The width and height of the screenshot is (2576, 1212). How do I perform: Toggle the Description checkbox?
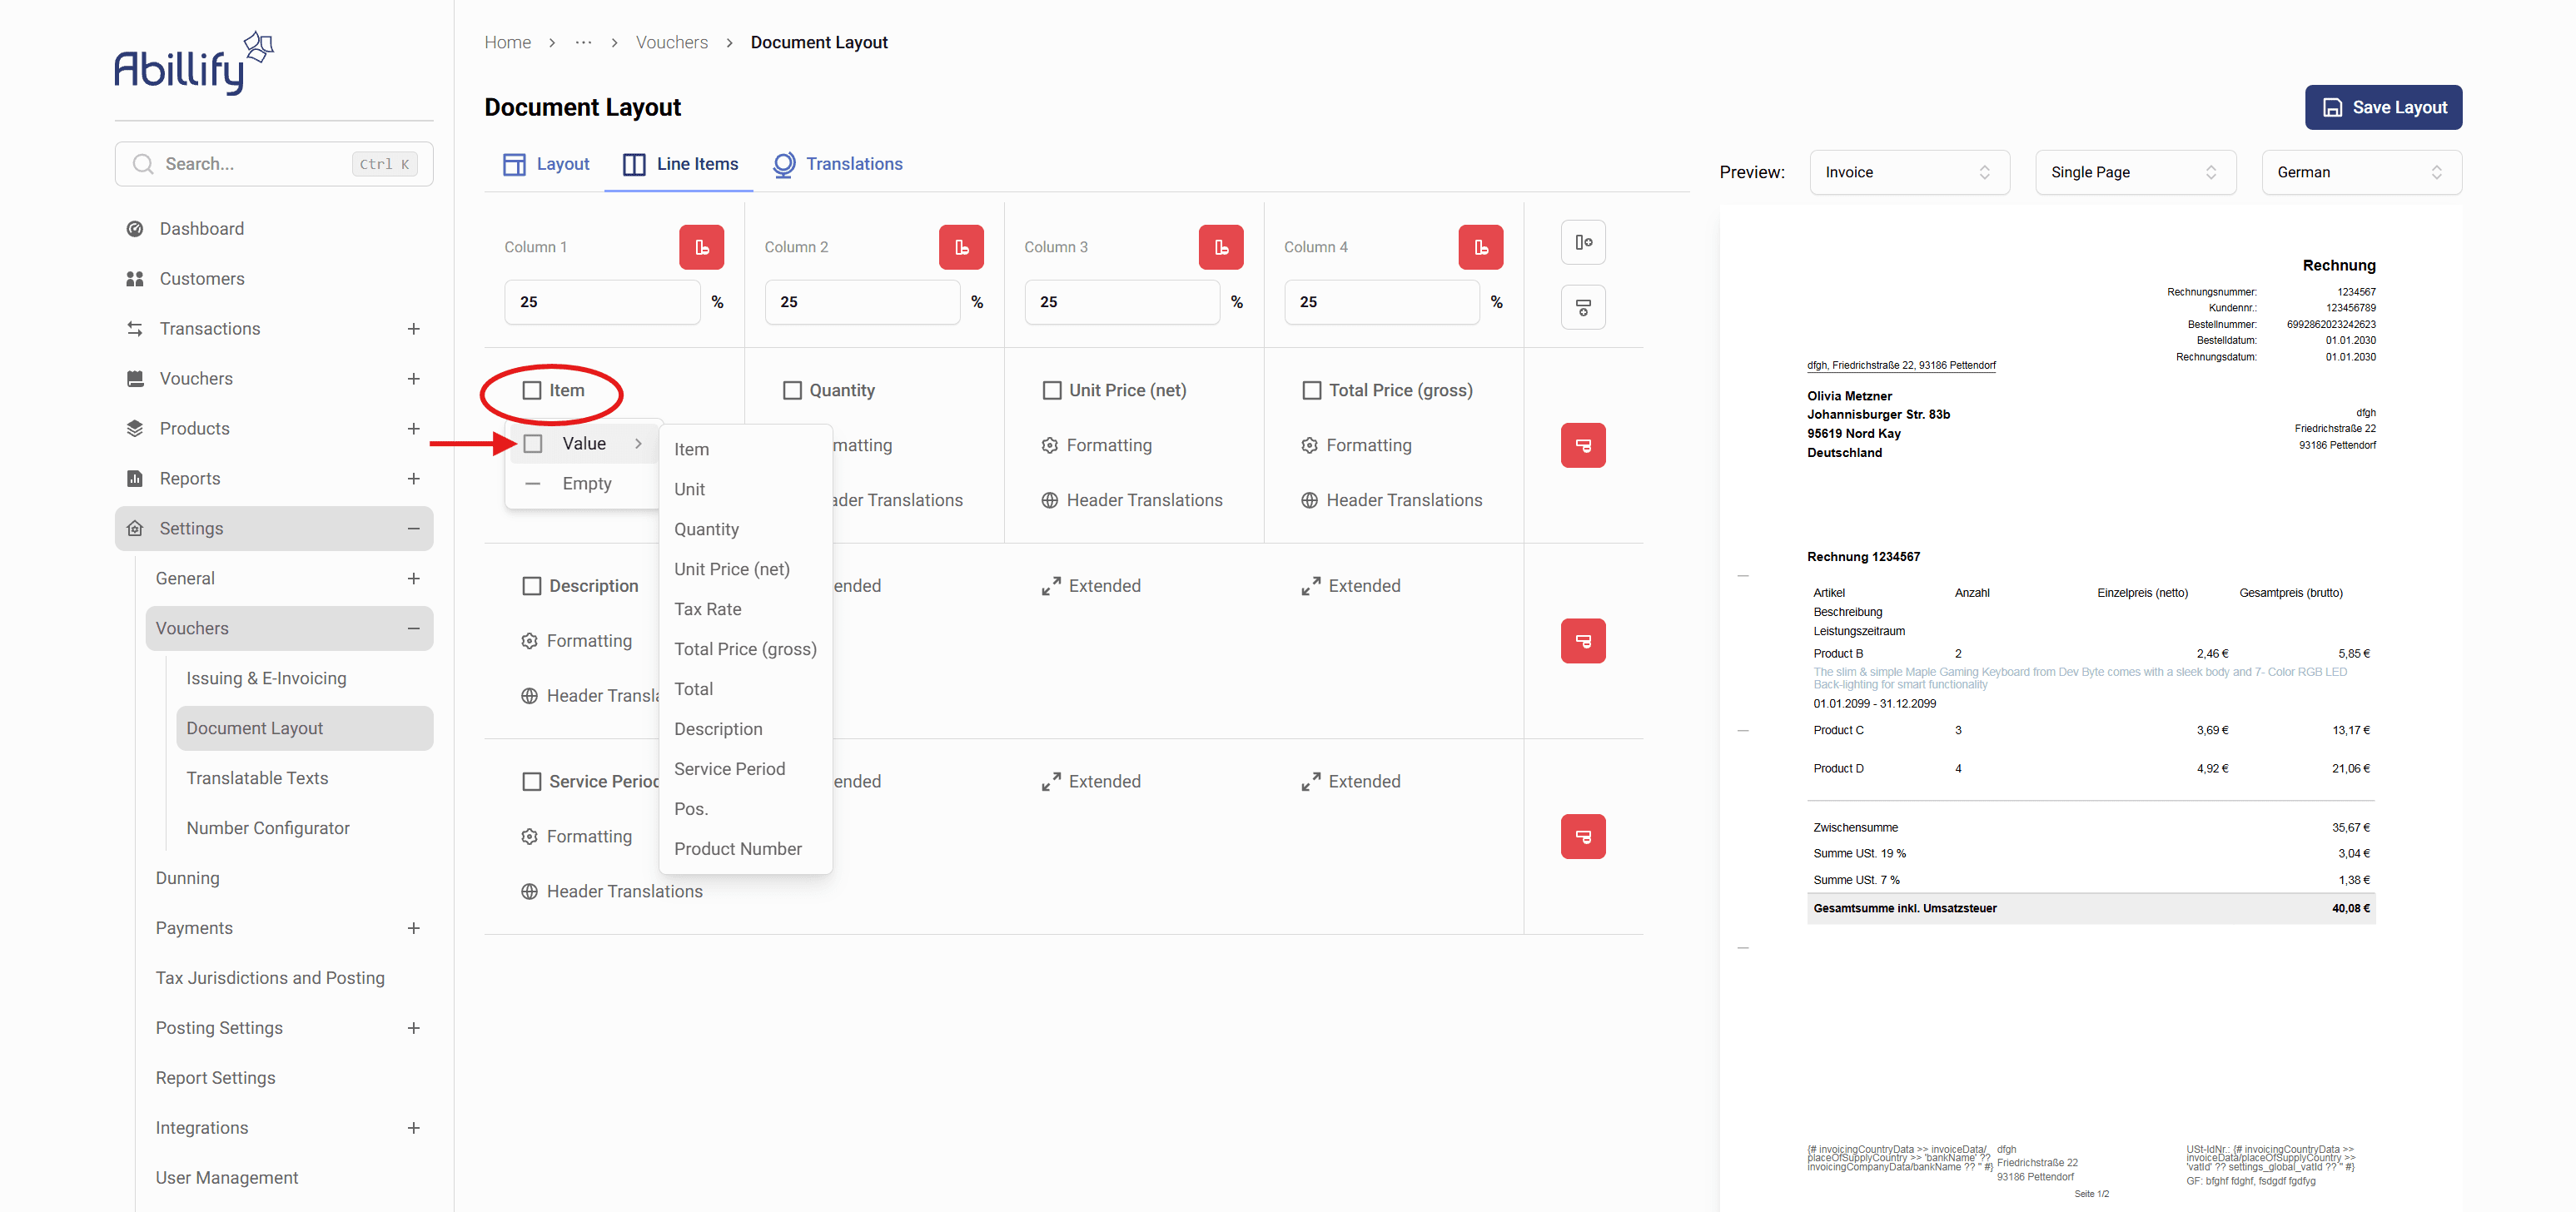pyautogui.click(x=531, y=586)
